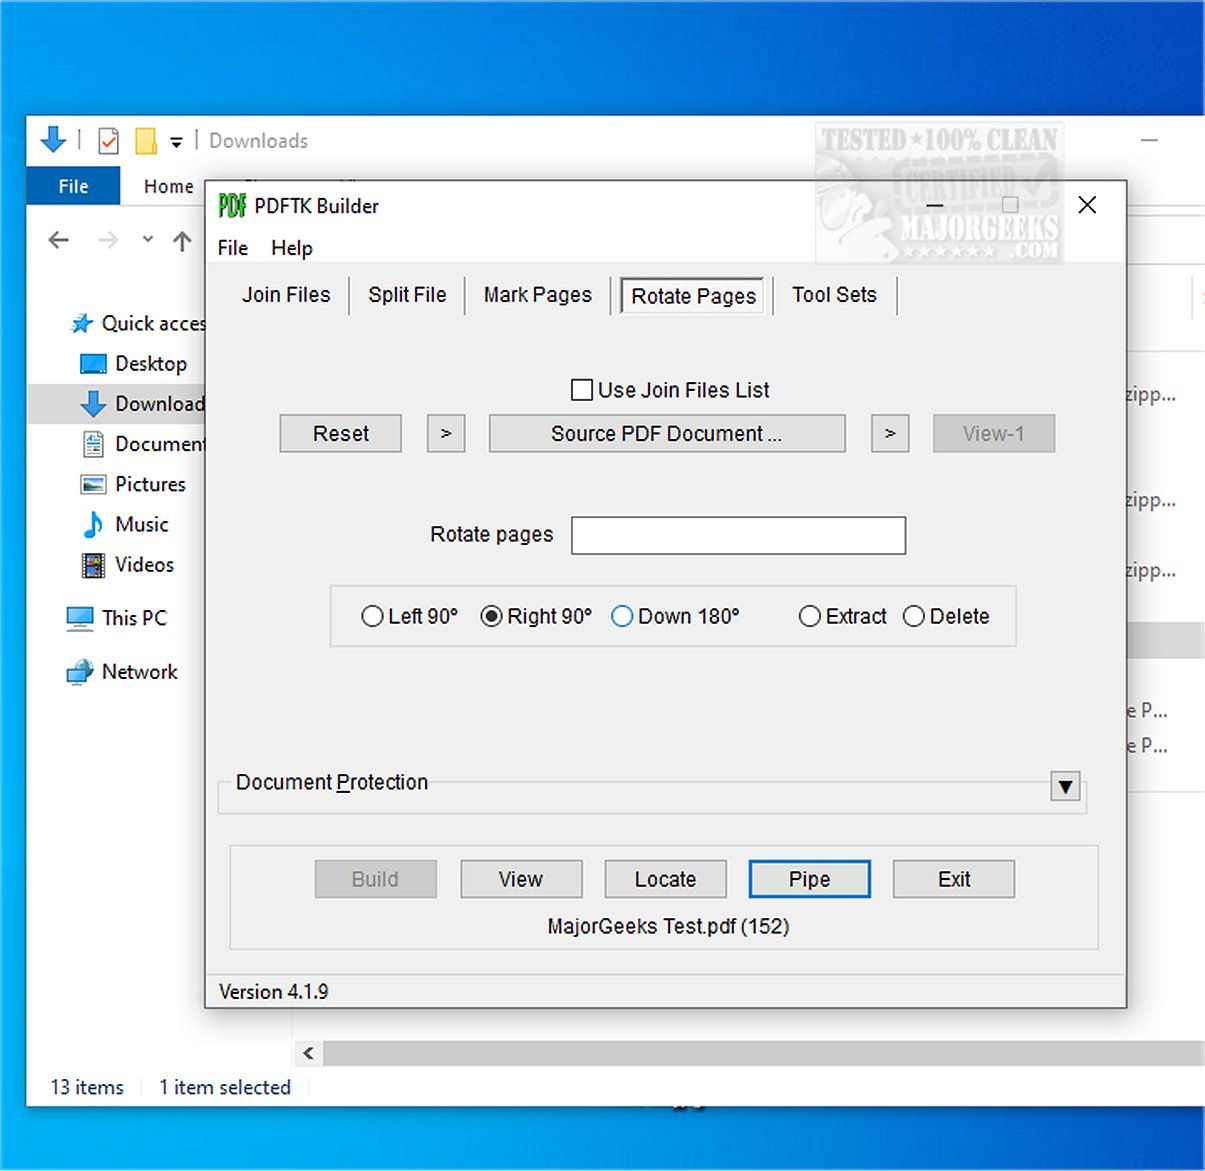Image resolution: width=1205 pixels, height=1171 pixels.
Task: Open Pictures in Explorer sidebar
Action: (133, 484)
